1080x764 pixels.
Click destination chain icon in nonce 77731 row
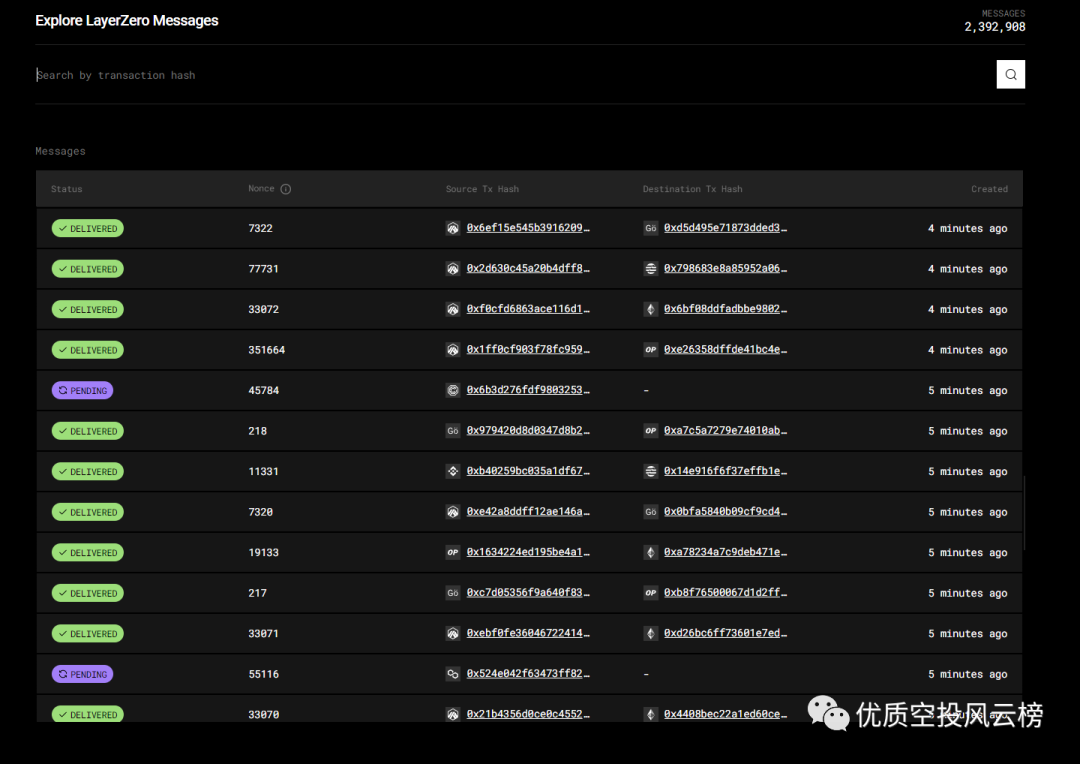pyautogui.click(x=650, y=269)
